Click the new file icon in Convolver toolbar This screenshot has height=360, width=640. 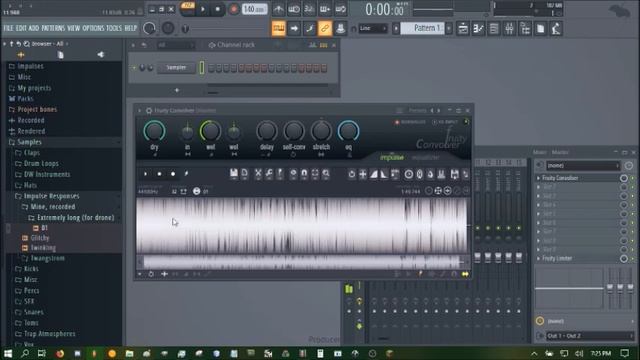(244, 174)
